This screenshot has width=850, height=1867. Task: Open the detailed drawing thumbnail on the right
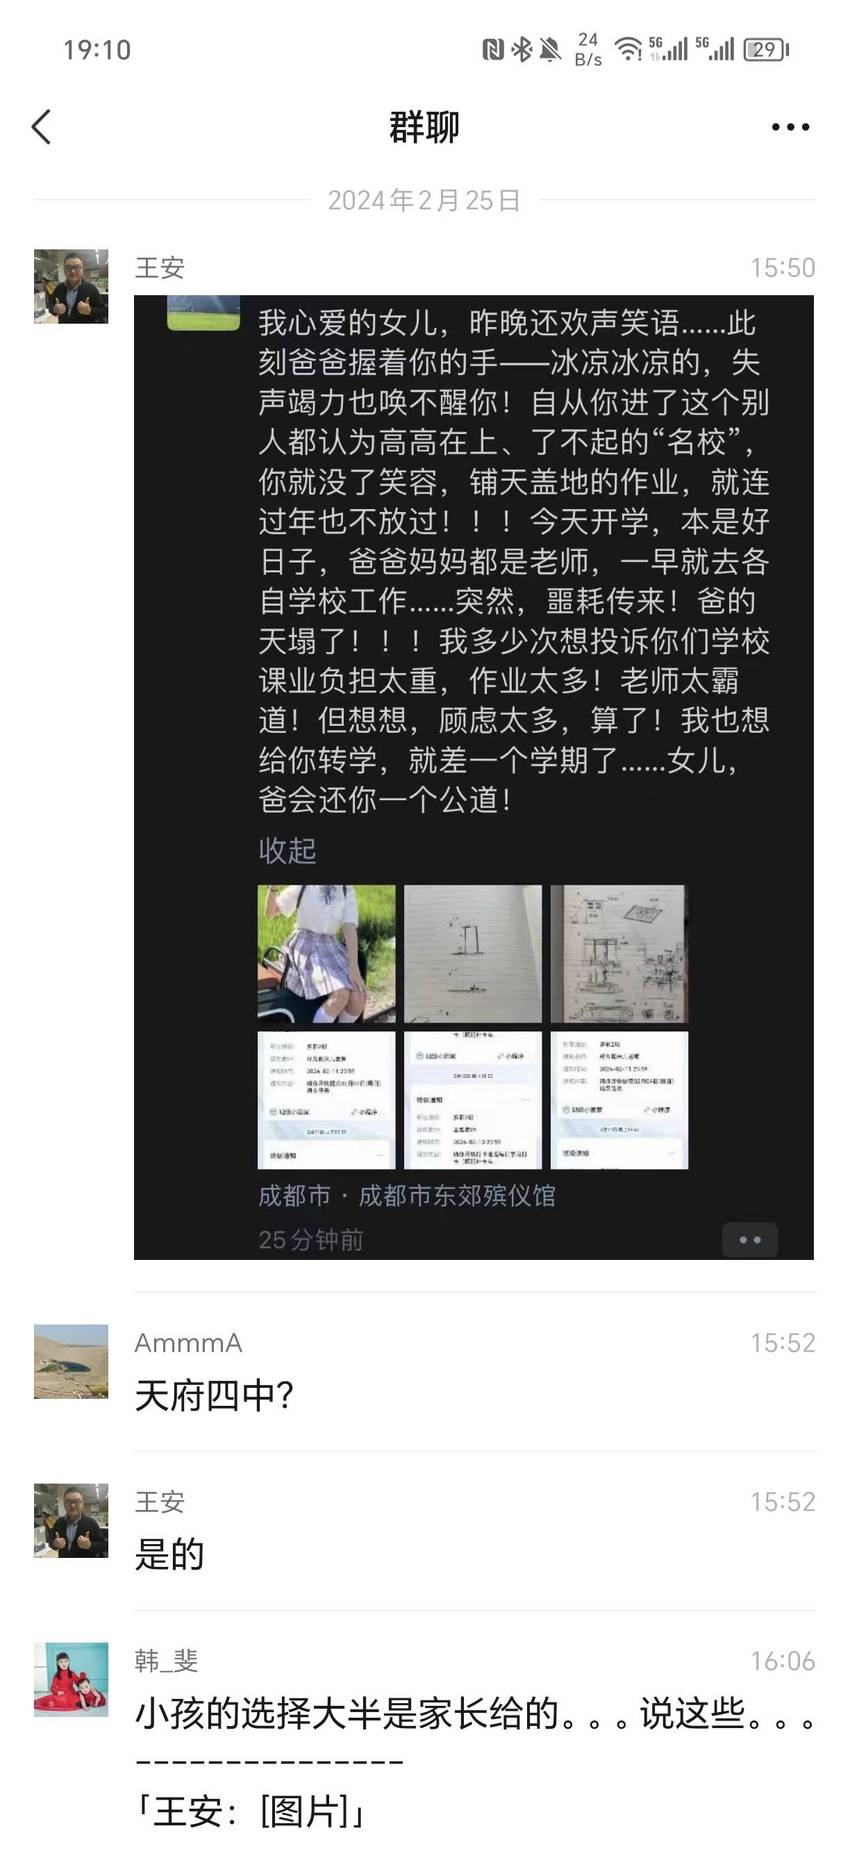619,953
